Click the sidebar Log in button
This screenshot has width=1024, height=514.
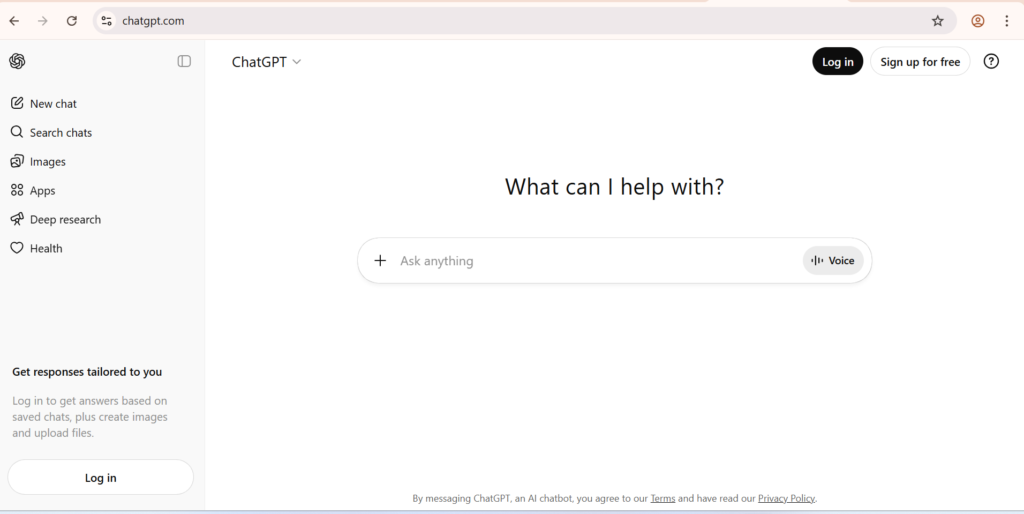pyautogui.click(x=100, y=478)
